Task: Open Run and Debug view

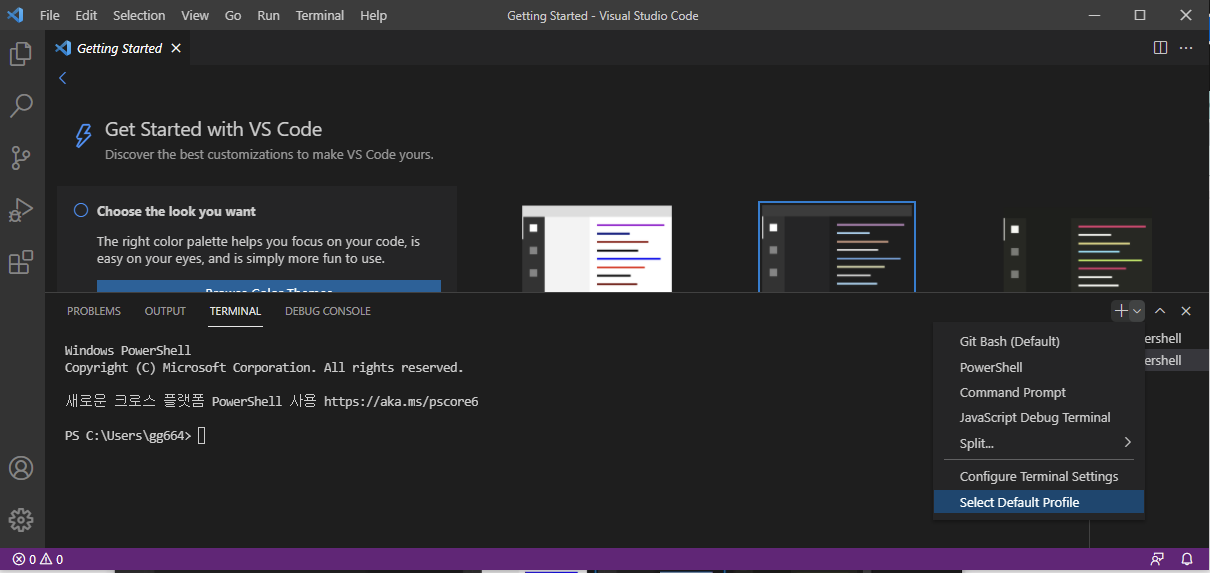Action: pyautogui.click(x=21, y=209)
